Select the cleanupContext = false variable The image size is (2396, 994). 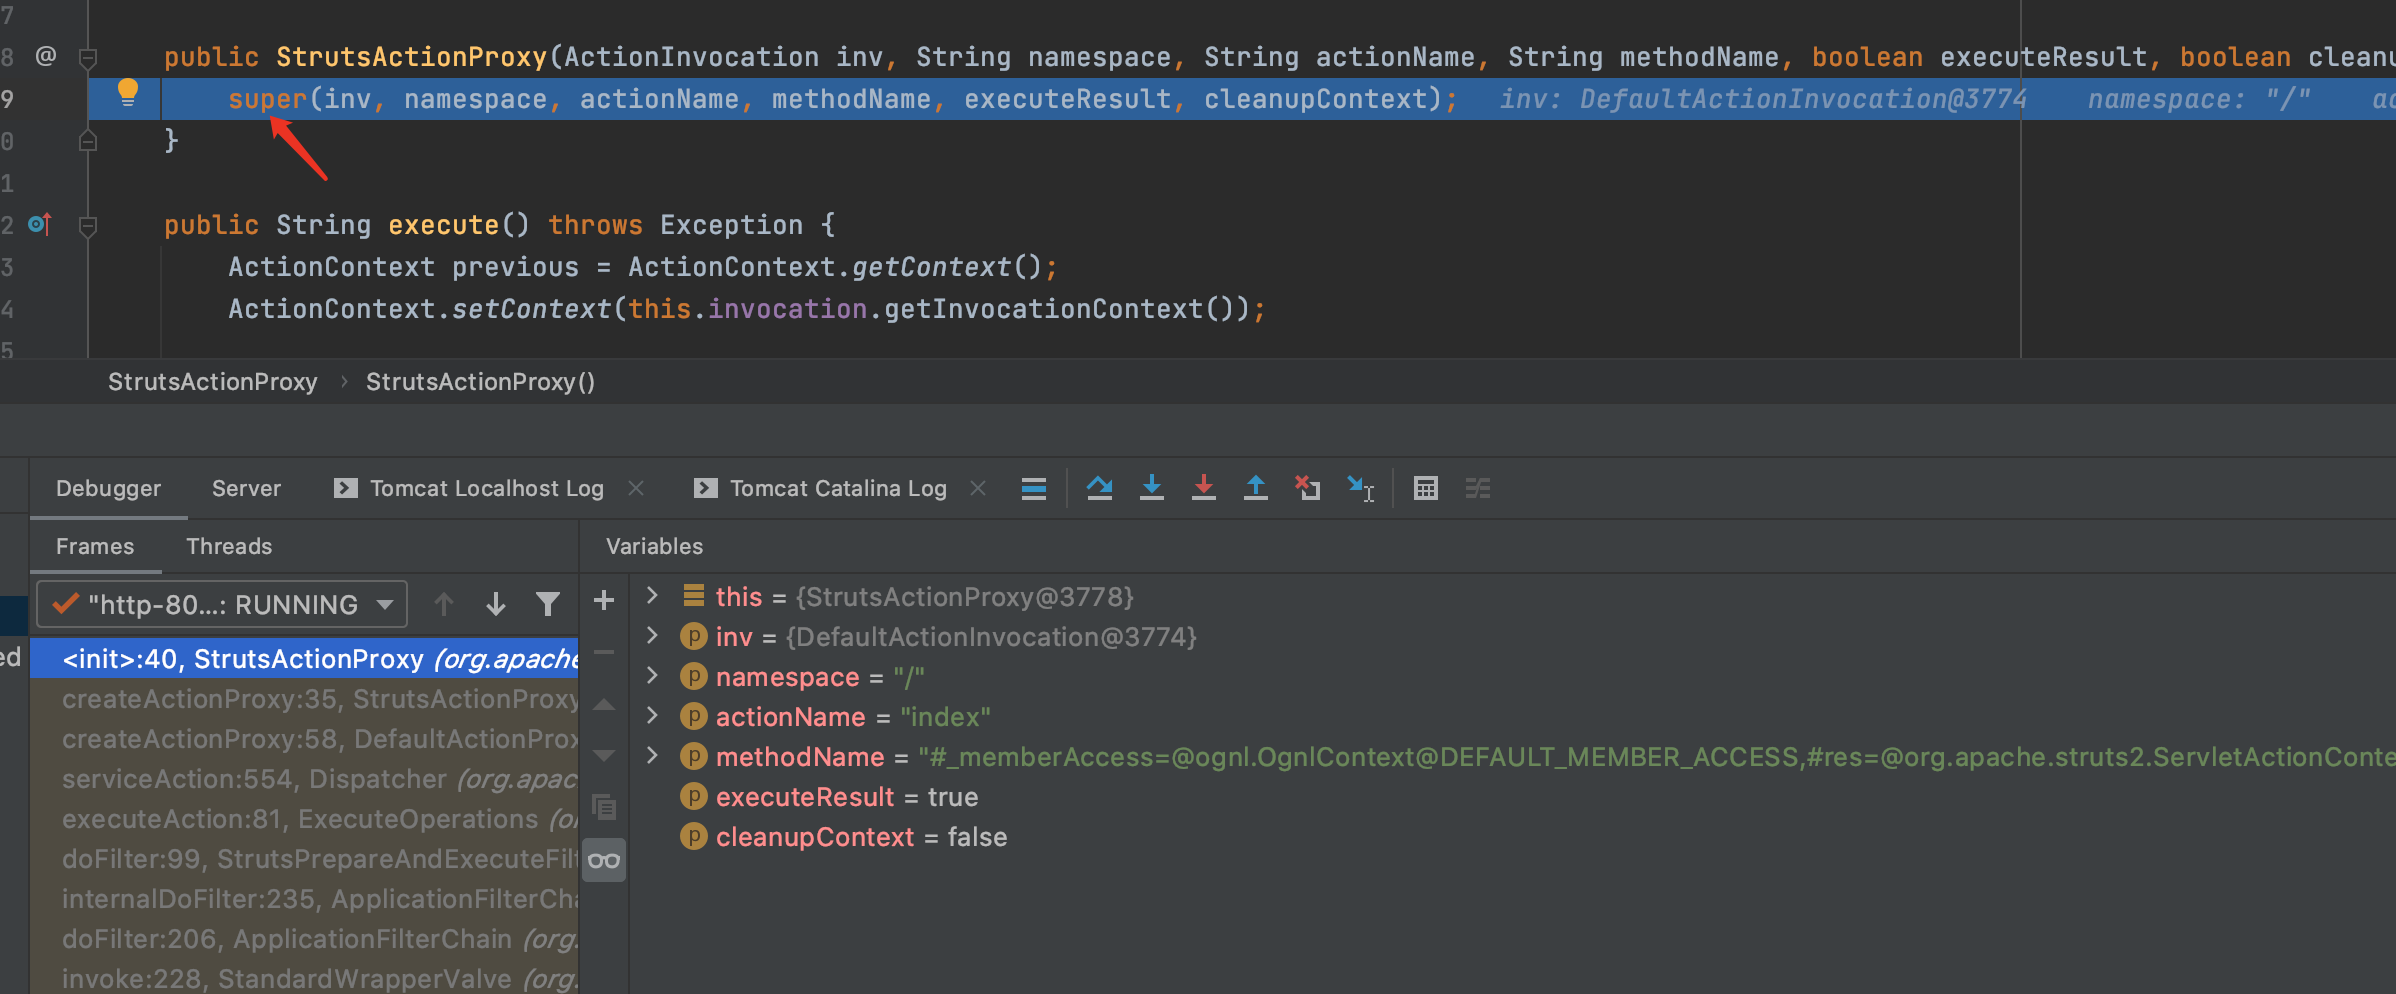pyautogui.click(x=843, y=837)
